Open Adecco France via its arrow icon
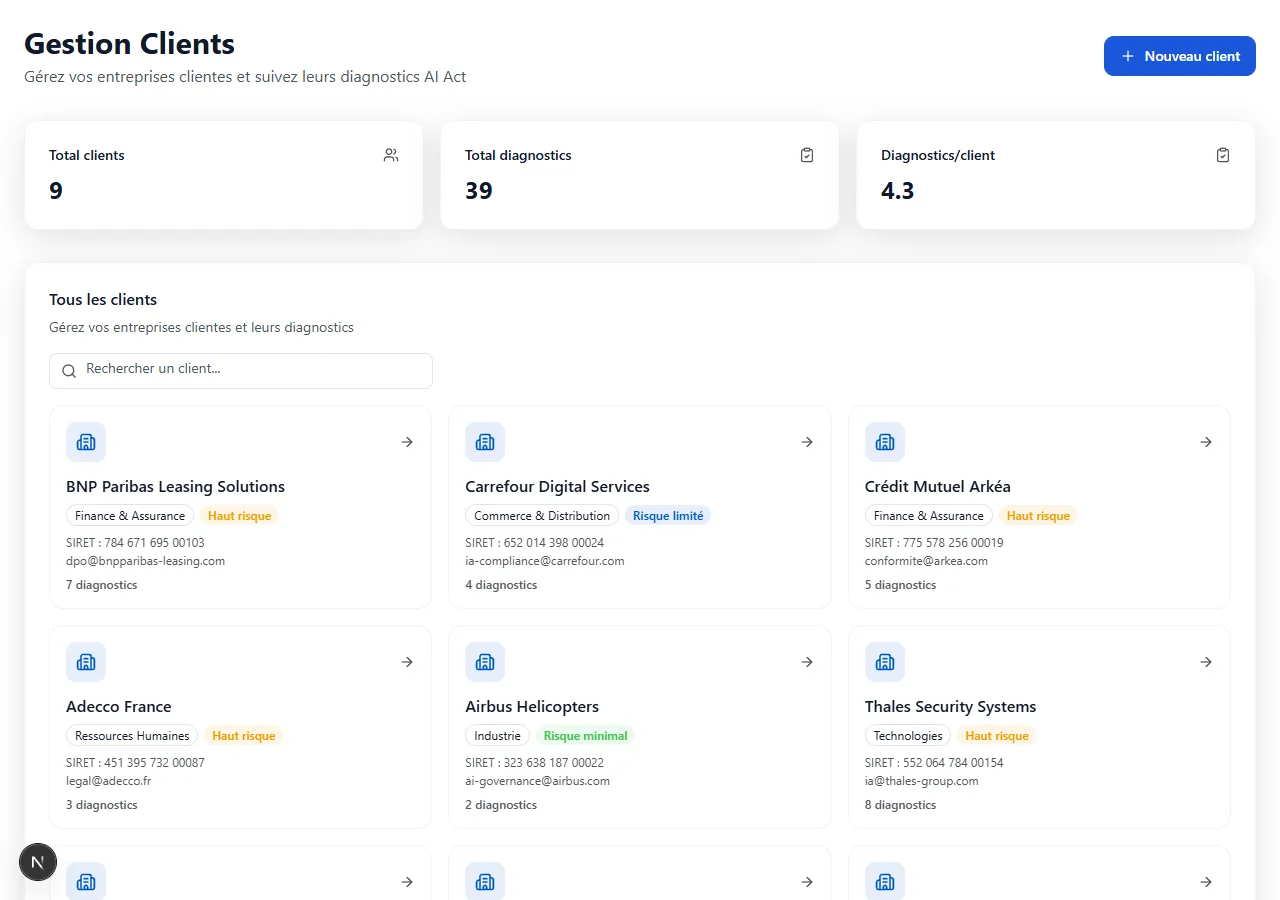1280x900 pixels. click(x=407, y=662)
